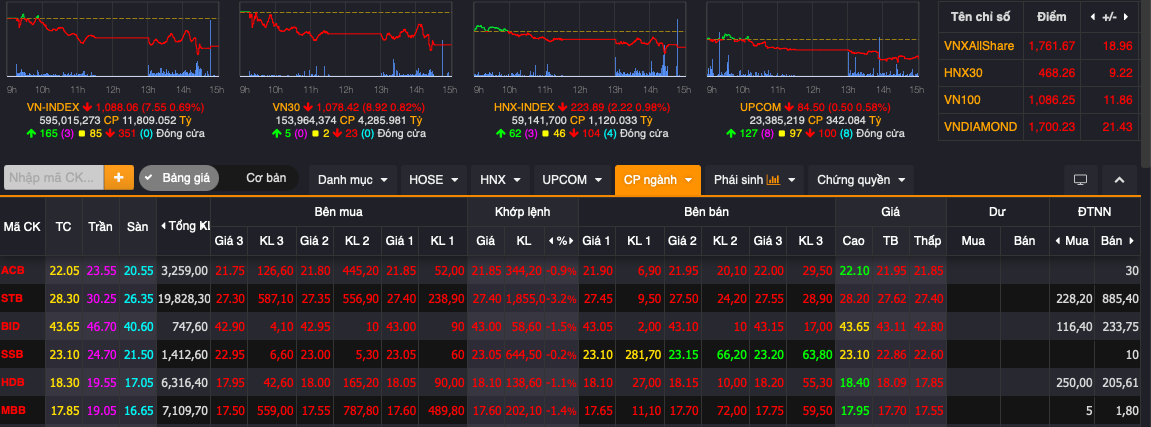This screenshot has height=427, width=1151.
Task: Click the Bên bán header group
Action: point(707,212)
